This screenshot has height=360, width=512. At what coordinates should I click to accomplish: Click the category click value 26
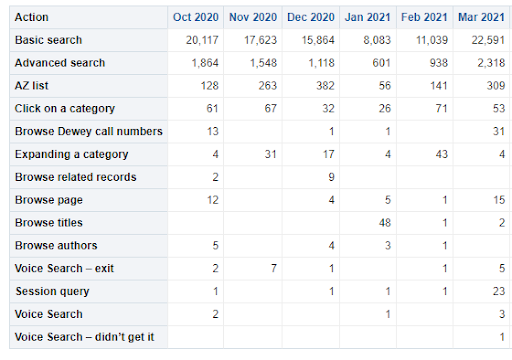tap(385, 109)
